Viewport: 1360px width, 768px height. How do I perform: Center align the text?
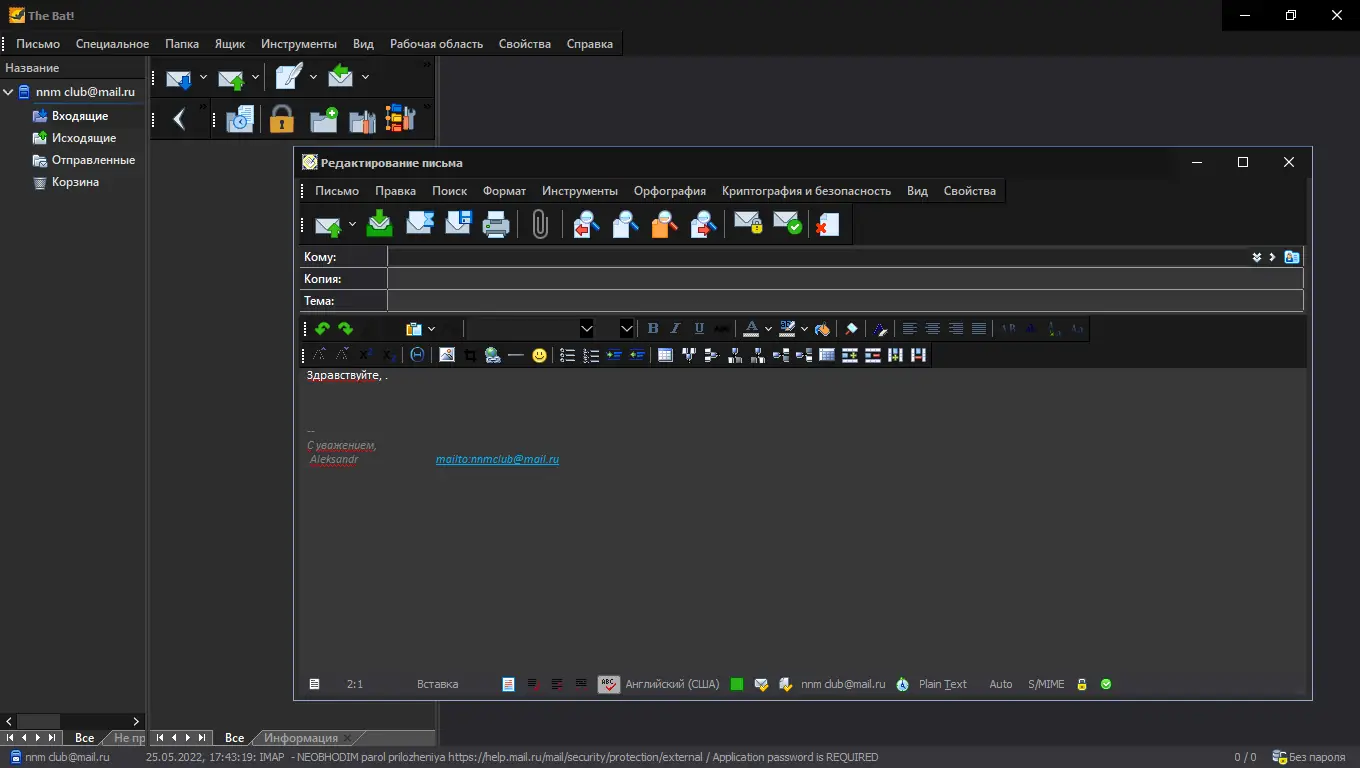coord(932,328)
